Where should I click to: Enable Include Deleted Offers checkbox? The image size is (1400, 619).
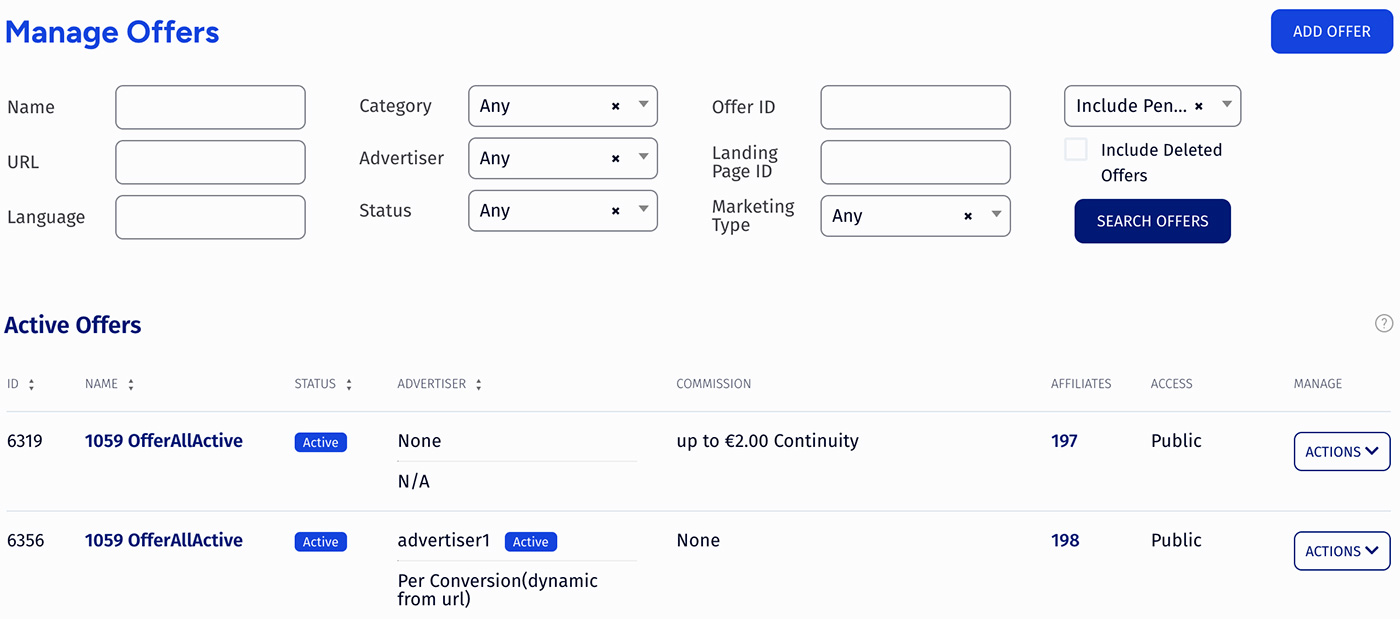[x=1076, y=150]
